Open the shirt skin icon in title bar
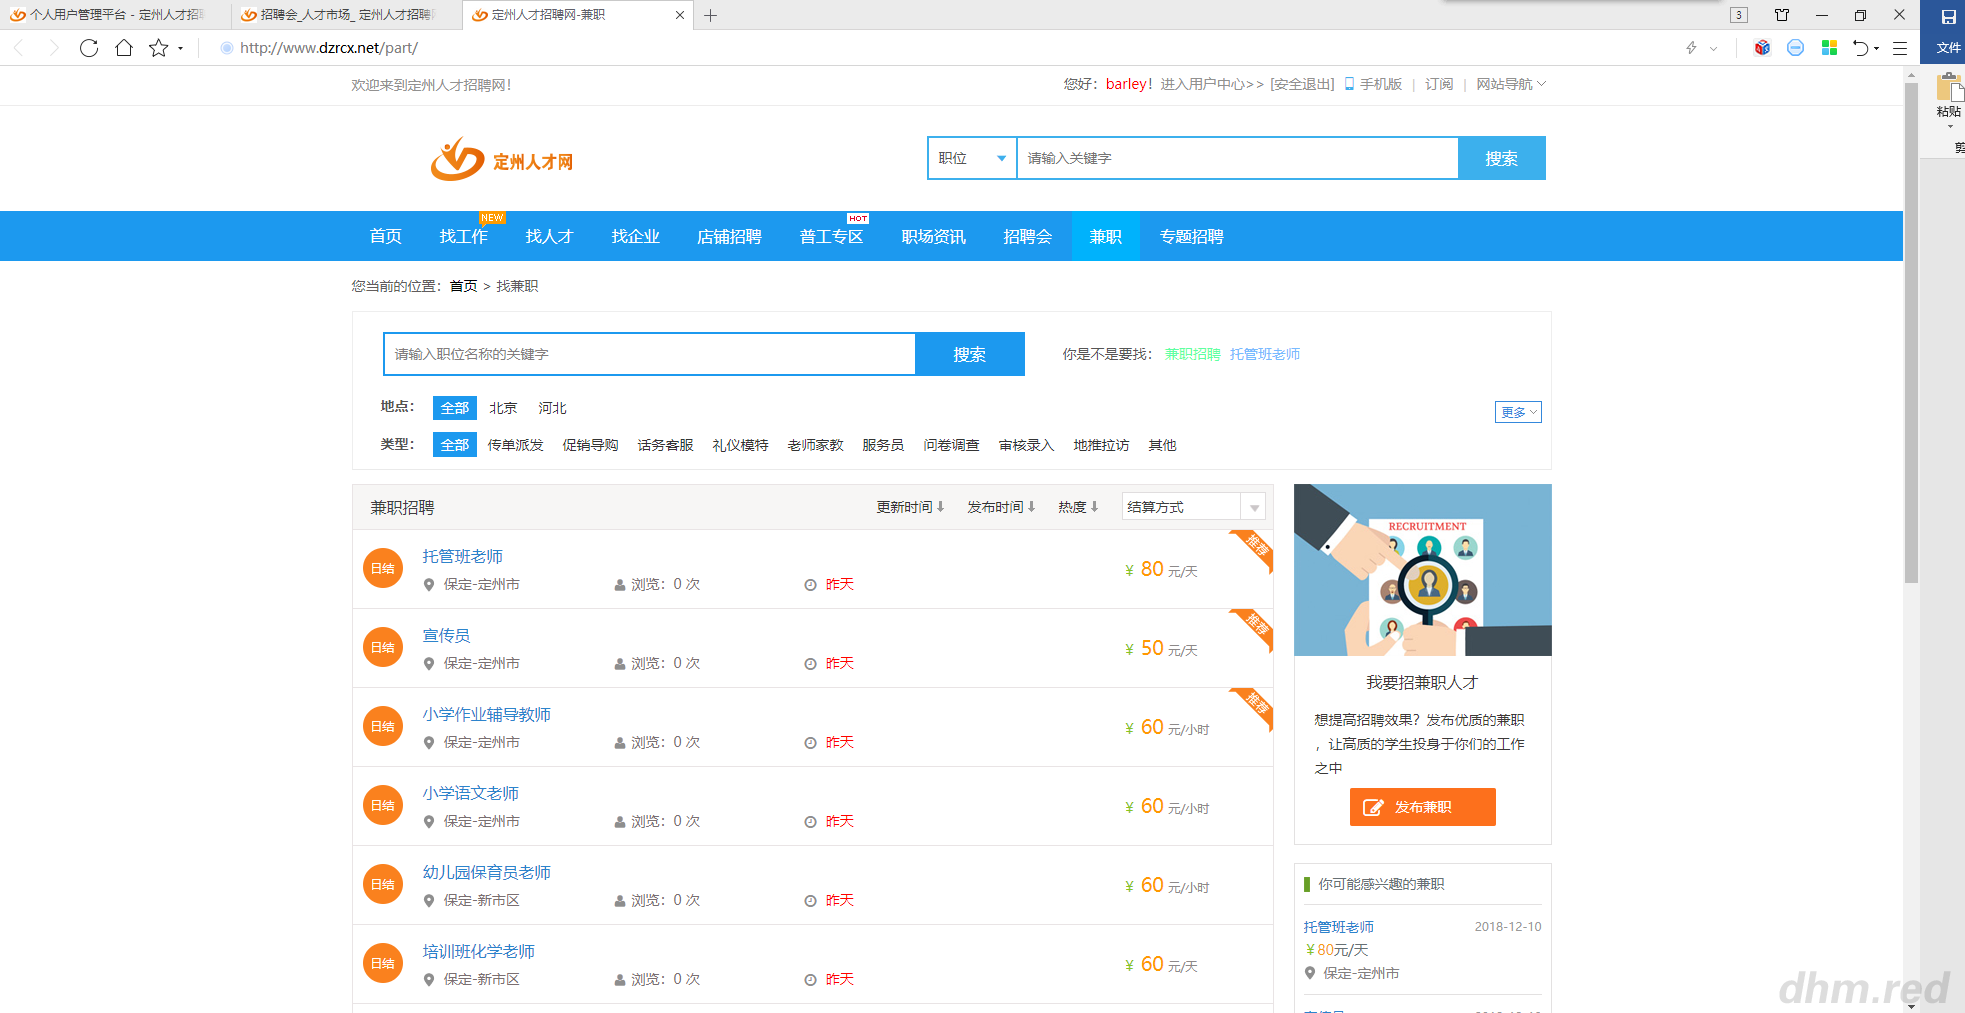The width and height of the screenshot is (1965, 1013). pyautogui.click(x=1782, y=15)
